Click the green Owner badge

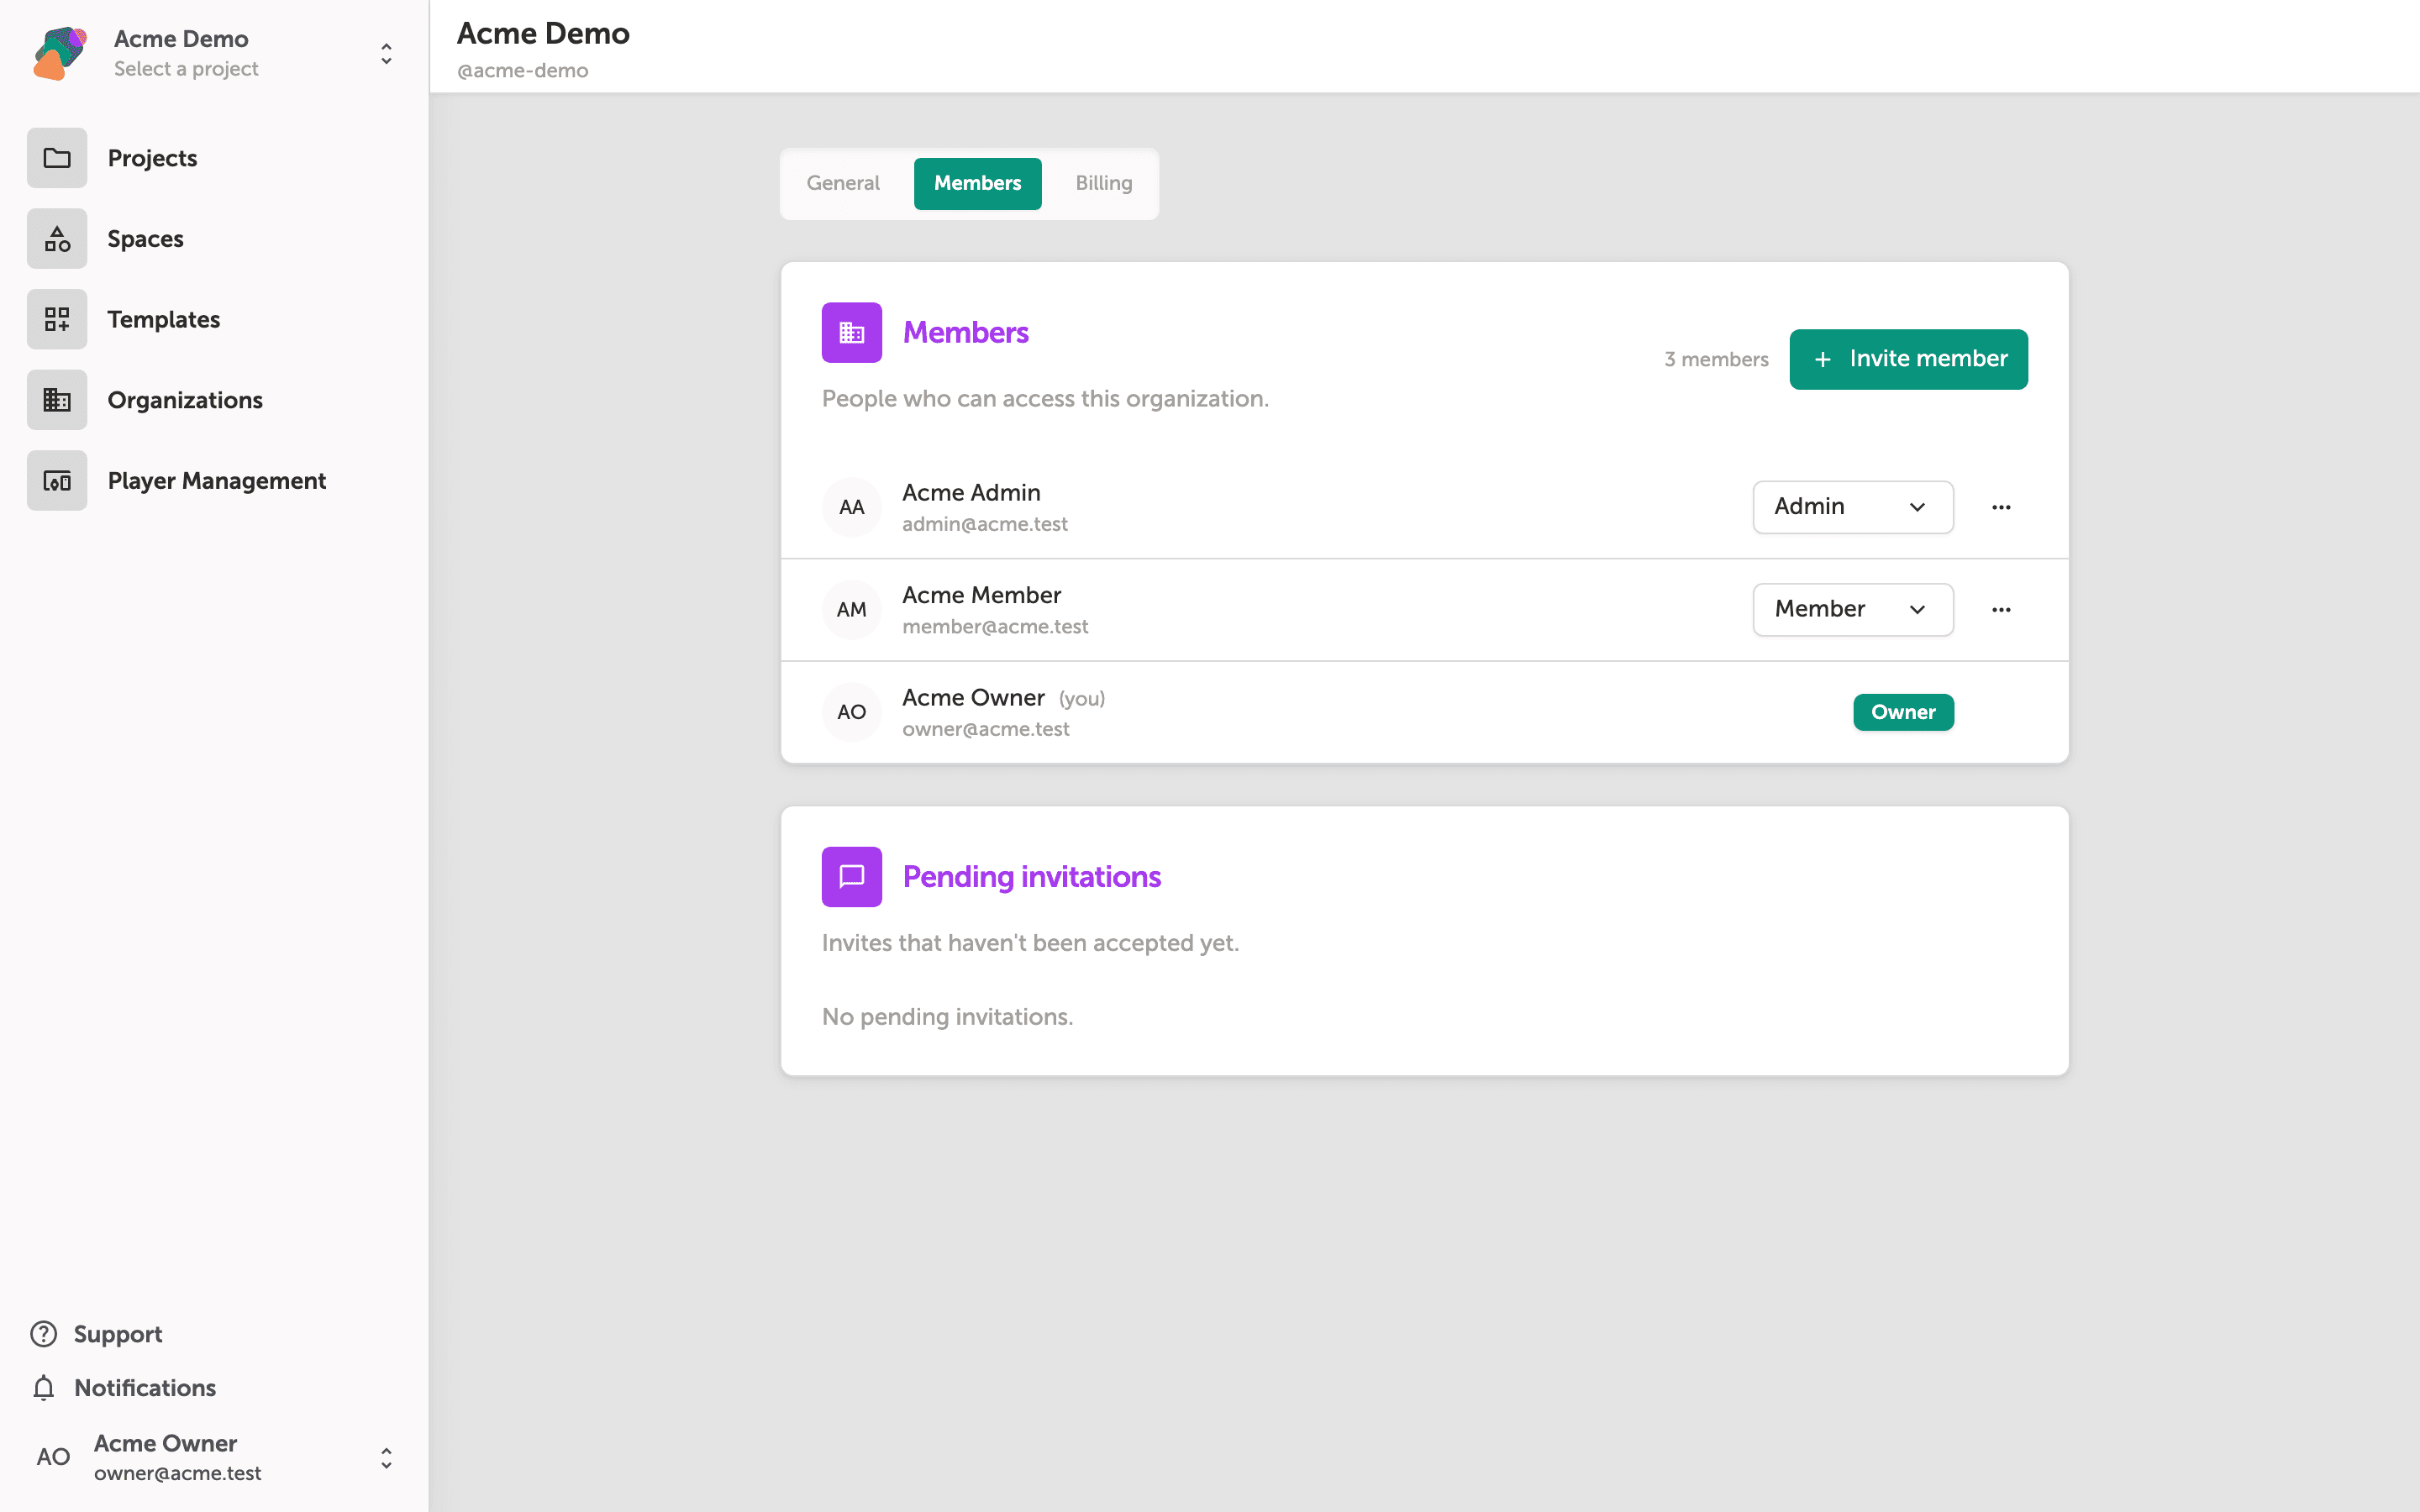(x=1903, y=712)
